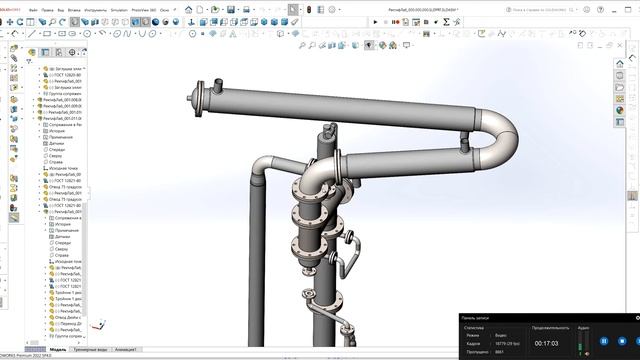Click the Rebuild traffic light icon
This screenshot has width=640, height=360.
tap(309, 9)
